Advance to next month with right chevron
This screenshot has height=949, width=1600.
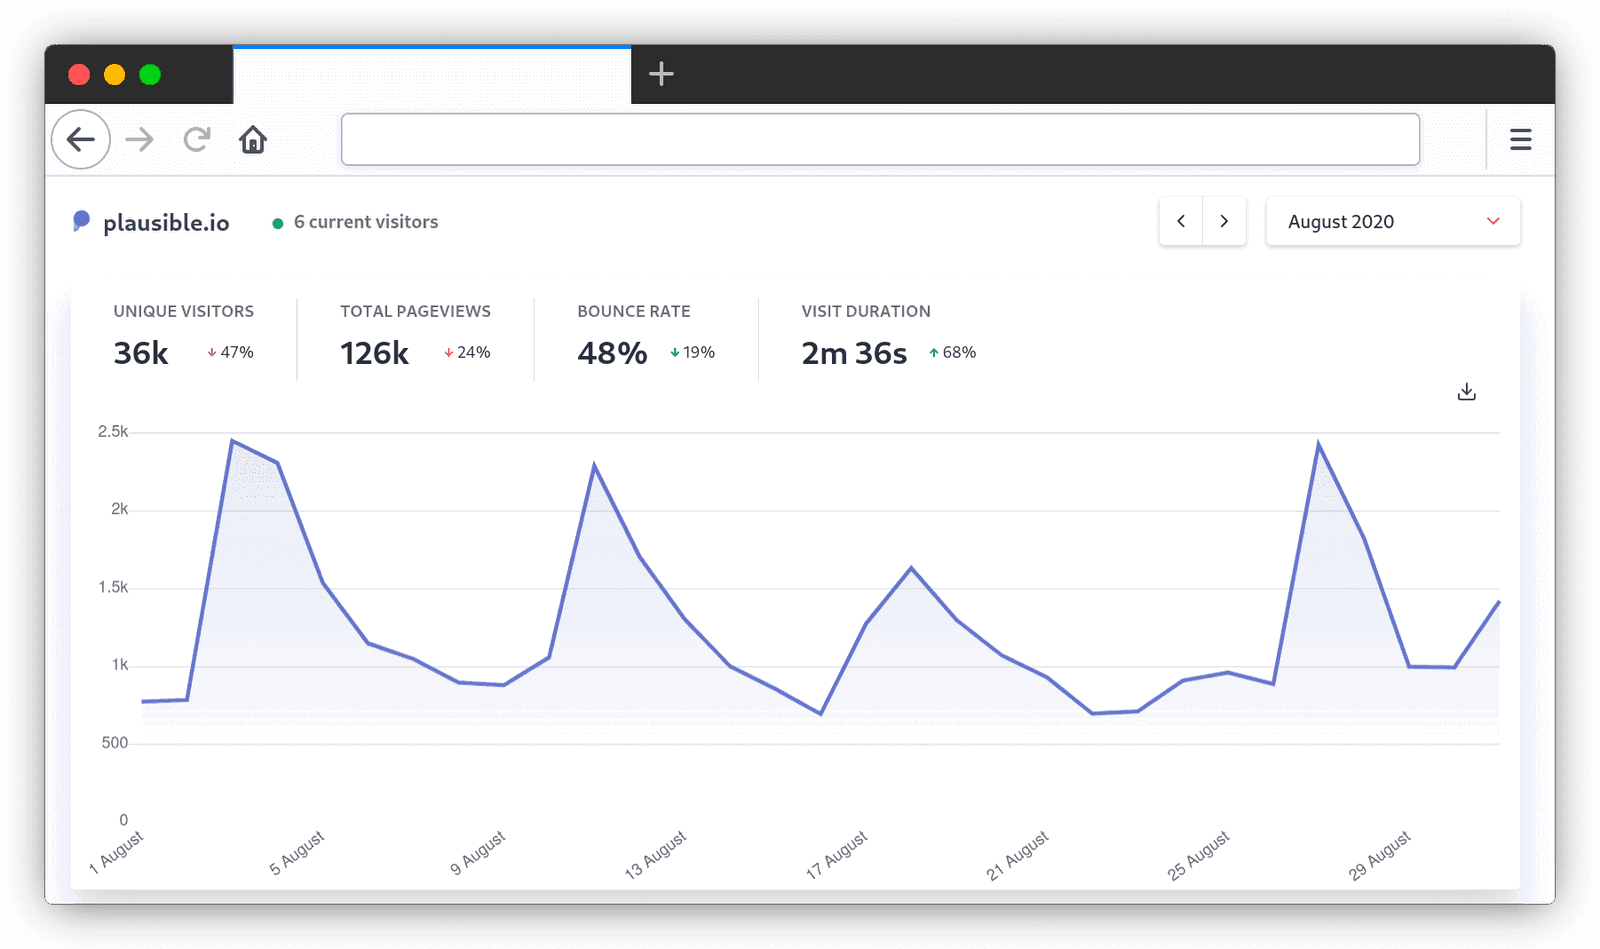(x=1224, y=221)
